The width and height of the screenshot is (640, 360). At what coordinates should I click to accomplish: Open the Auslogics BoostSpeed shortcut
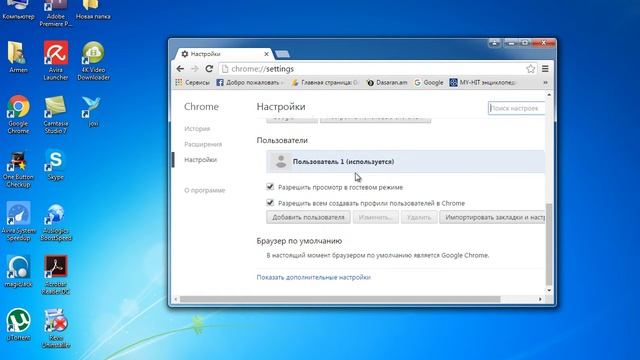(56, 221)
